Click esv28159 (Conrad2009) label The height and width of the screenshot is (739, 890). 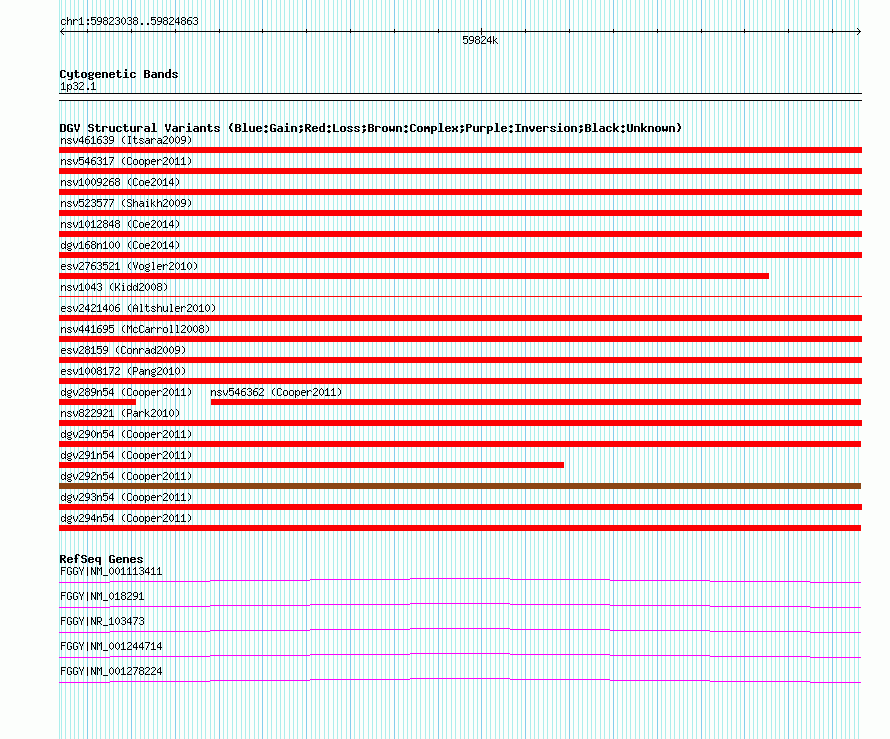click(x=123, y=350)
